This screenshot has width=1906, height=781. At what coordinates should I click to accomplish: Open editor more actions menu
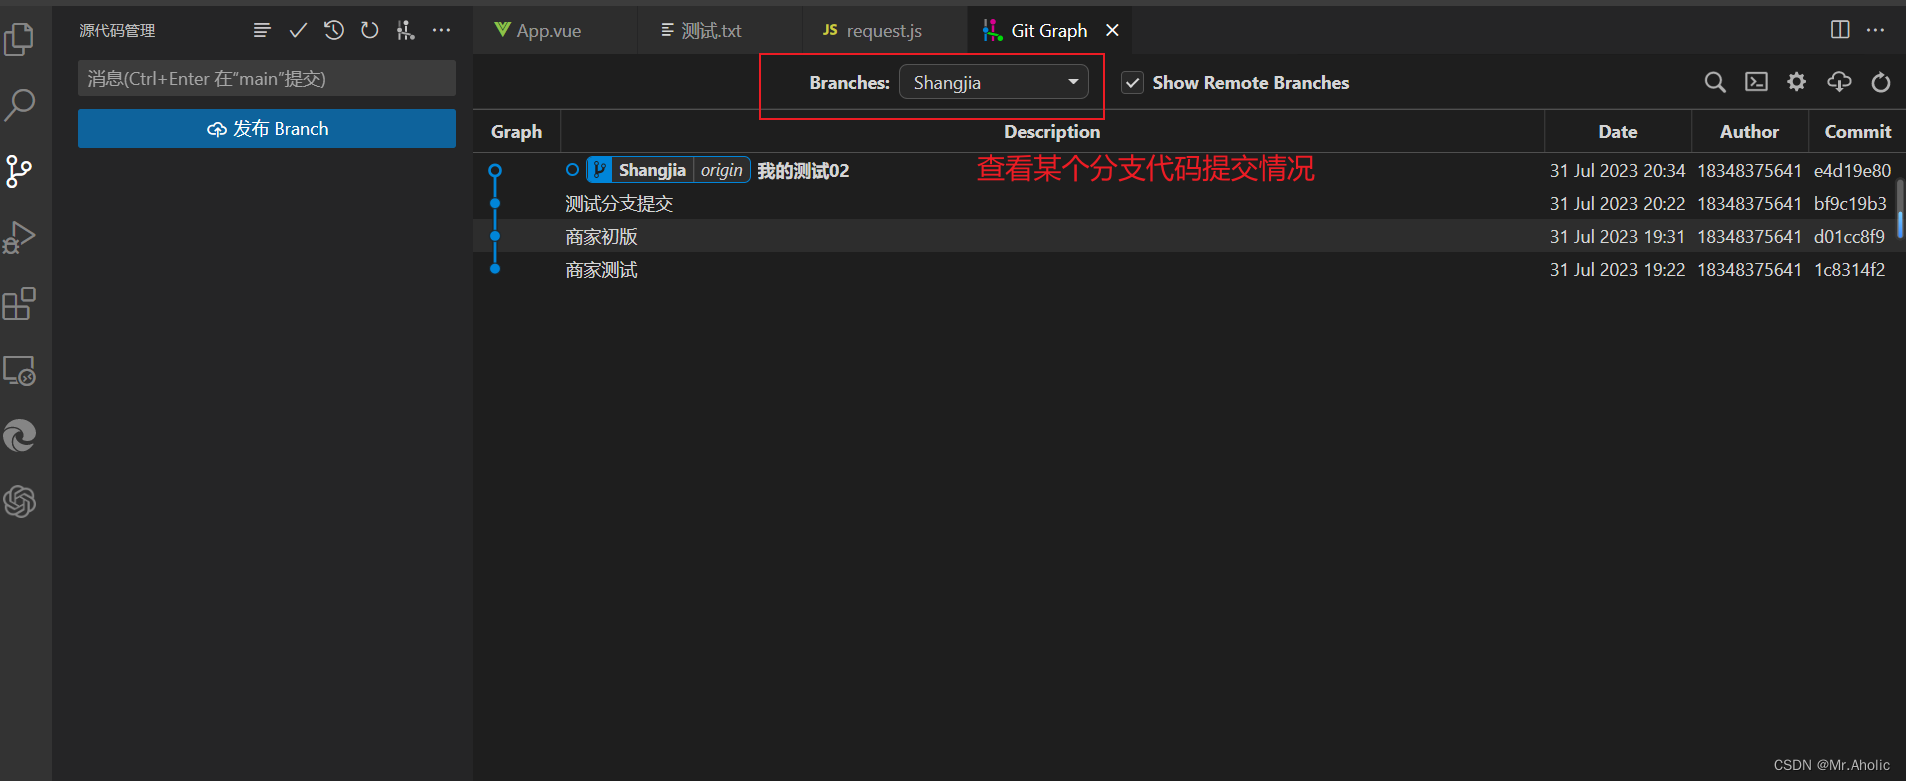1875,30
